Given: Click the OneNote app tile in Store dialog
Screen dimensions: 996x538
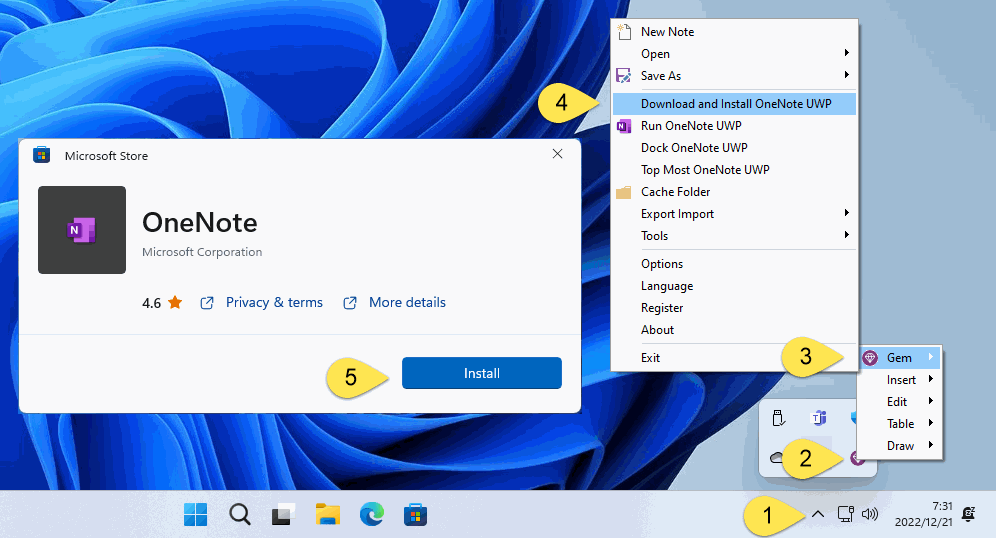Looking at the screenshot, I should [82, 230].
